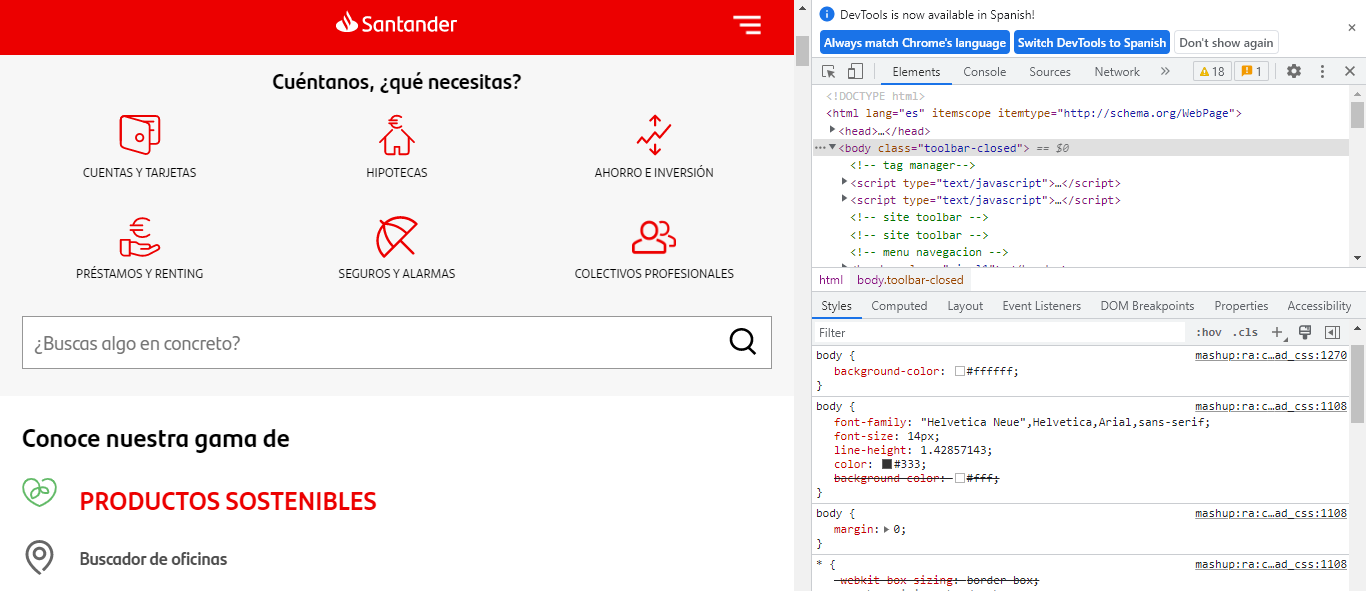1366x591 pixels.
Task: Toggle the .cls element classes button
Action: pos(1245,332)
